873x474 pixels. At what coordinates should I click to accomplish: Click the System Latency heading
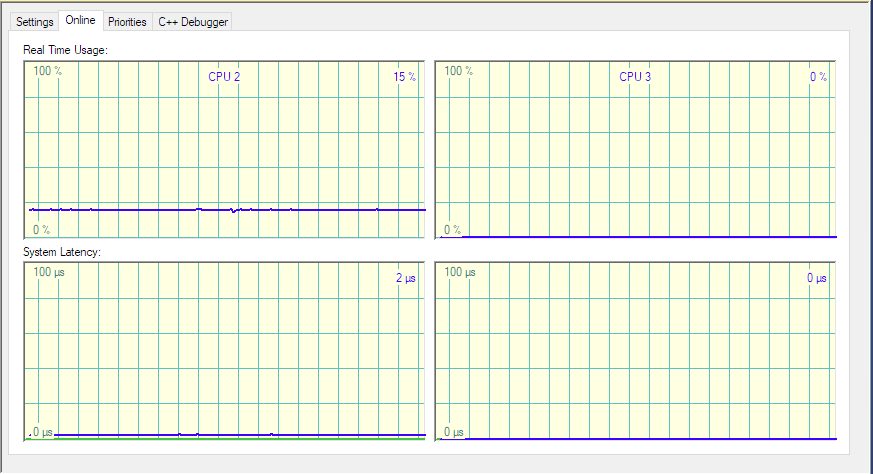coord(62,252)
